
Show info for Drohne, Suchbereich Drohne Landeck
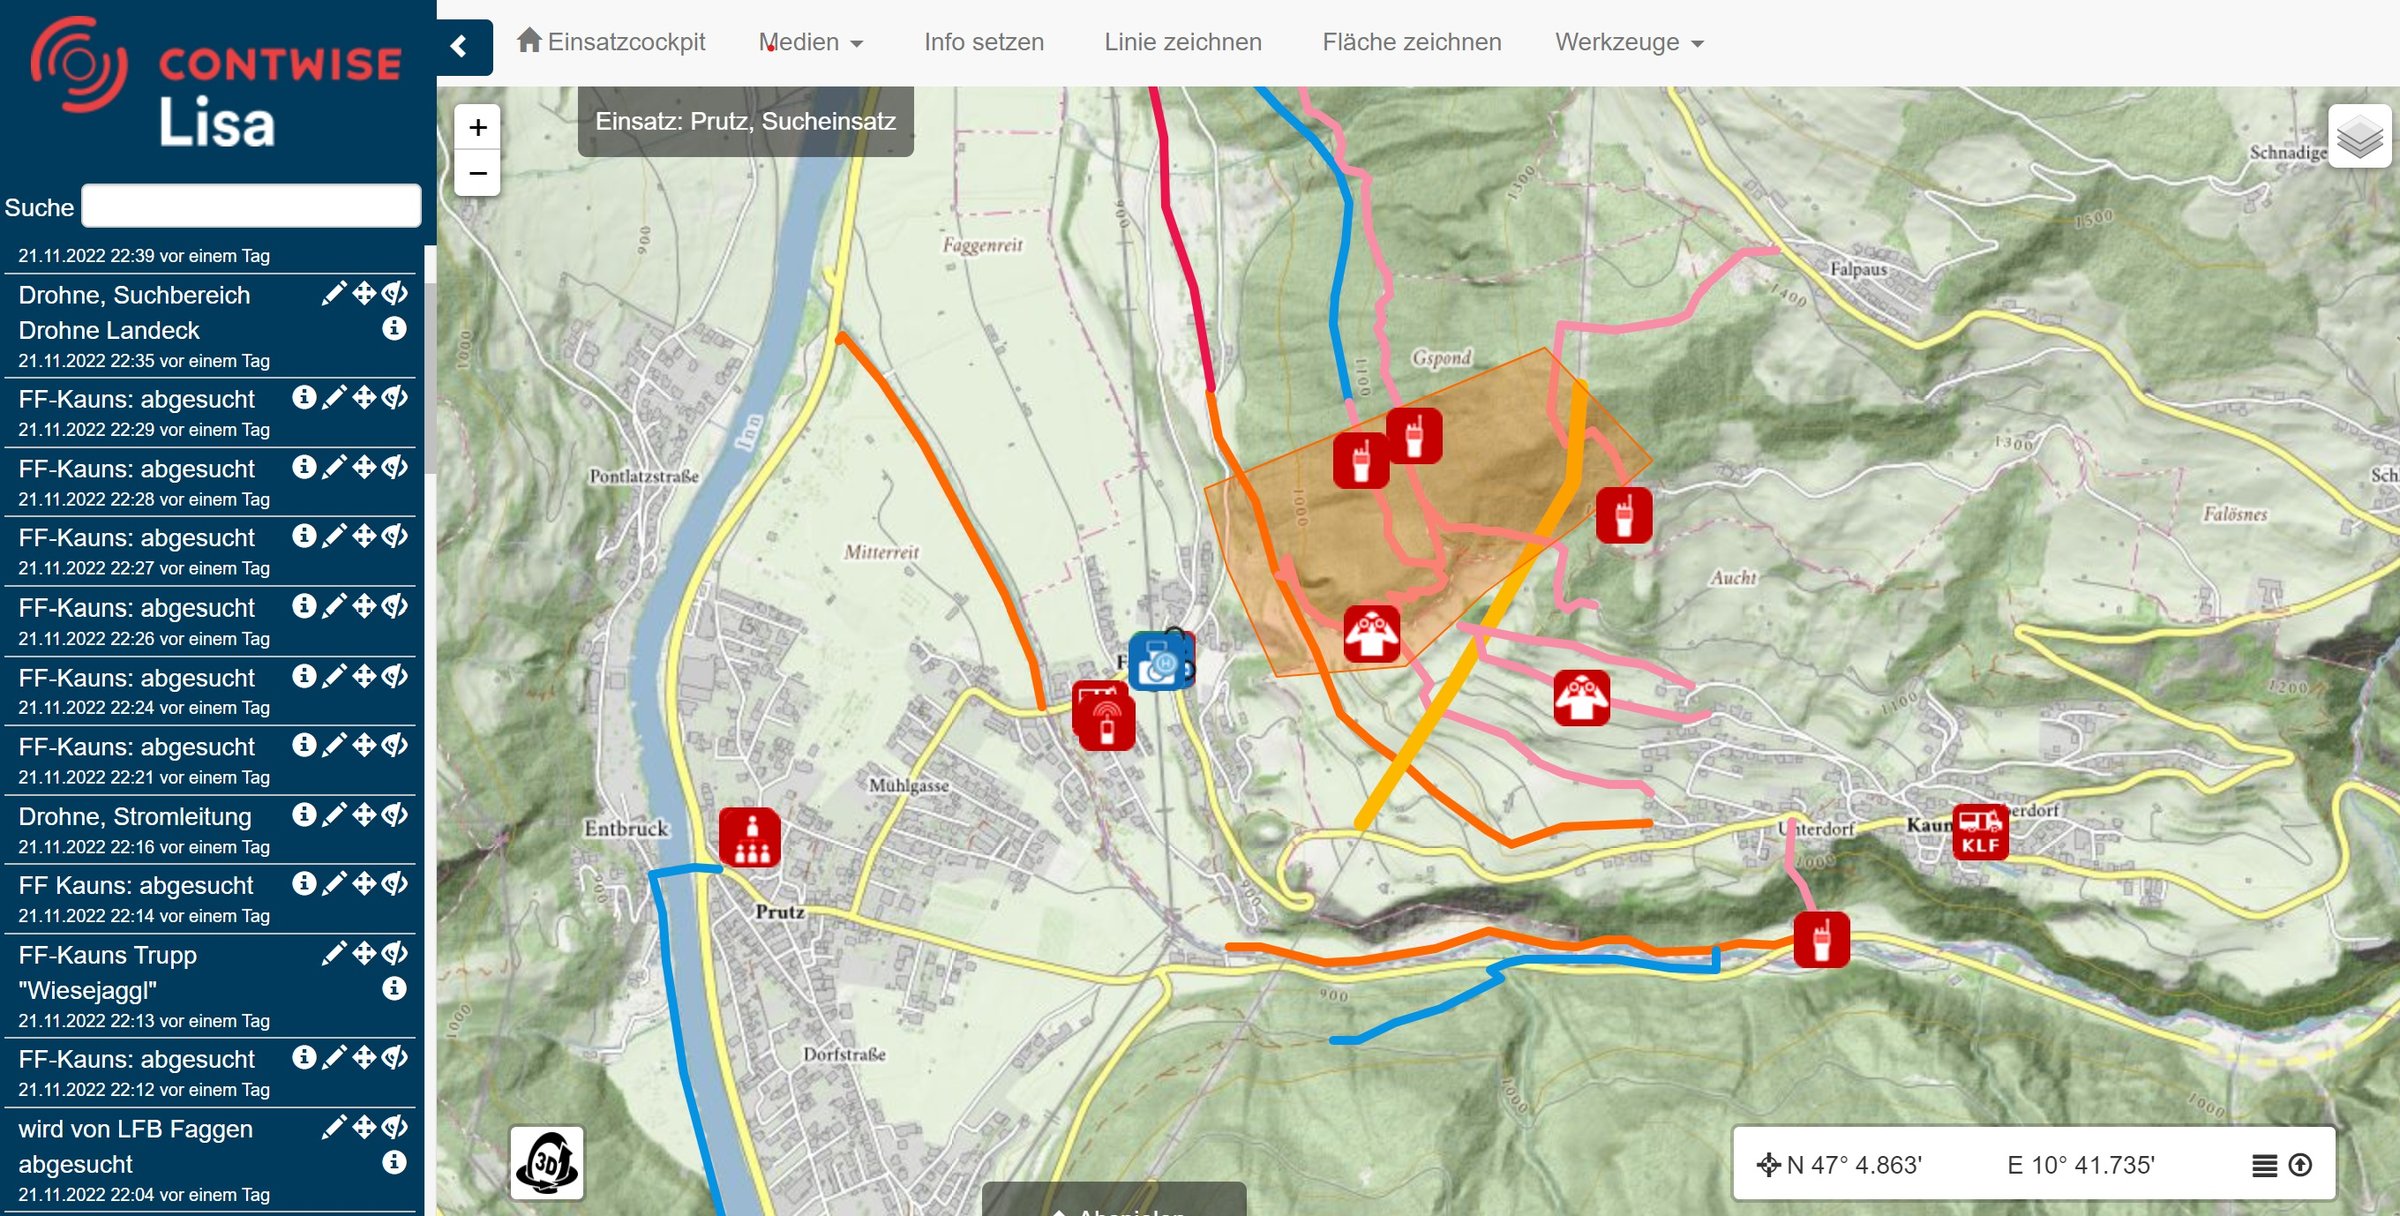395,328
